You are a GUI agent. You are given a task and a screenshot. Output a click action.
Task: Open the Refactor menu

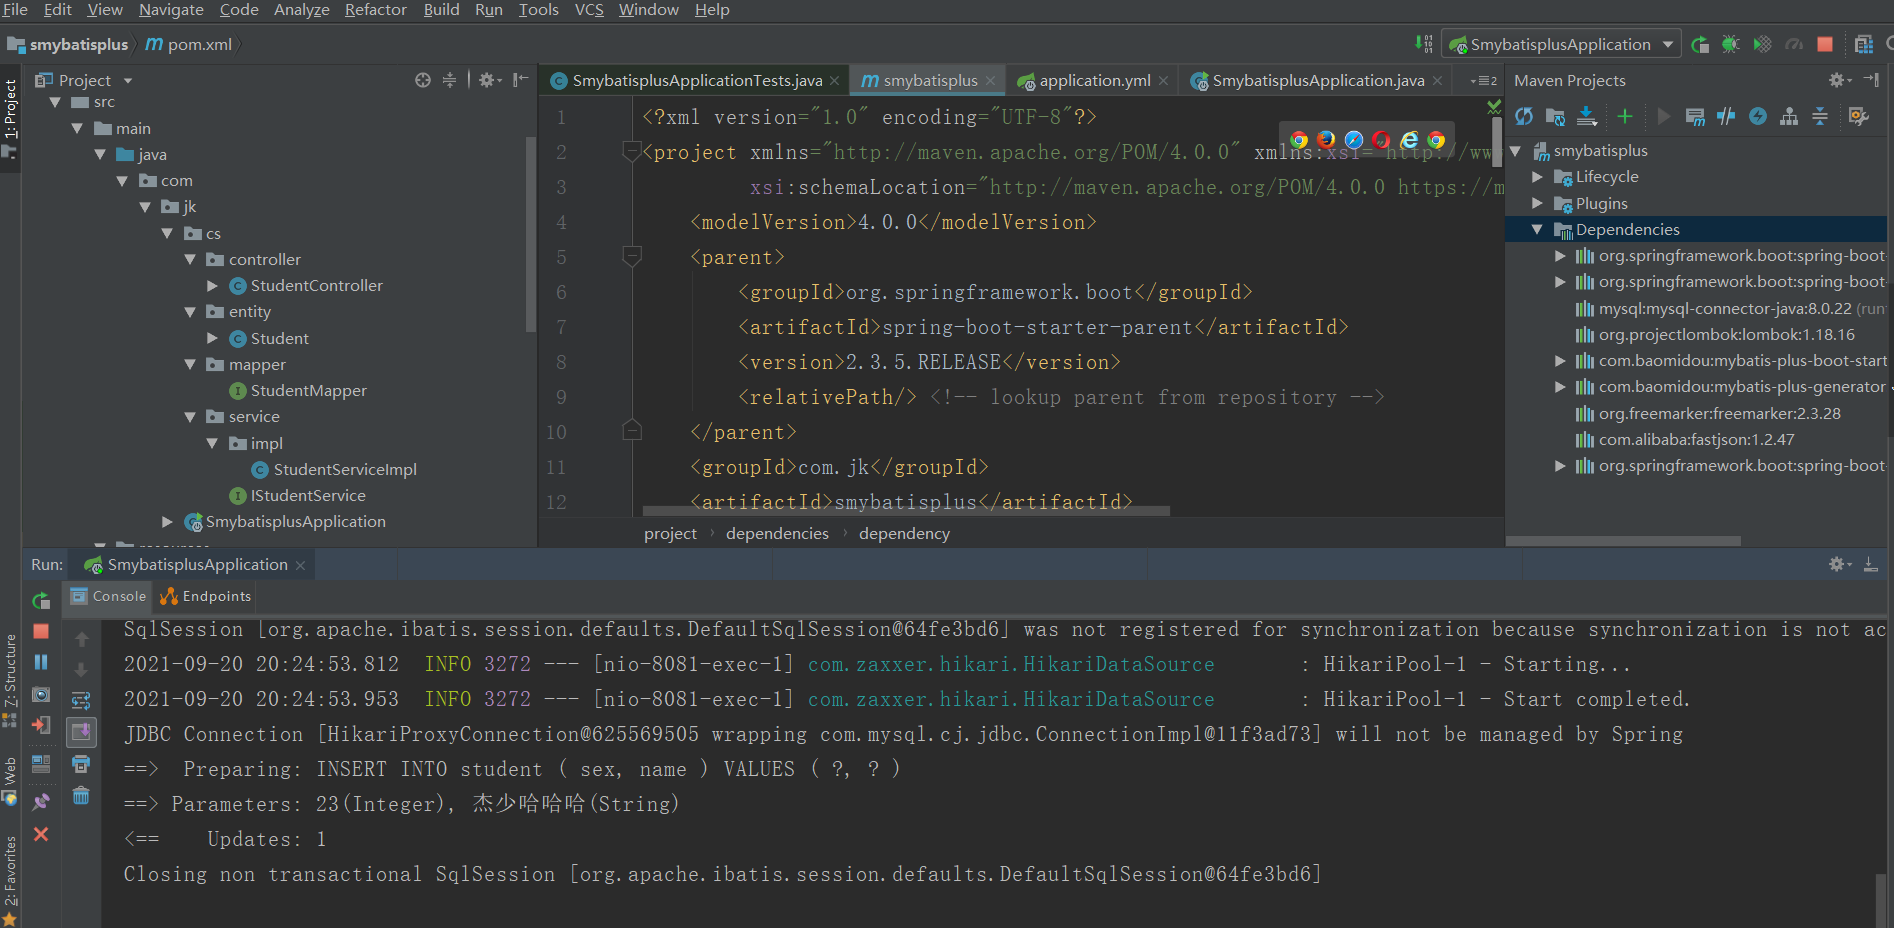(x=375, y=10)
